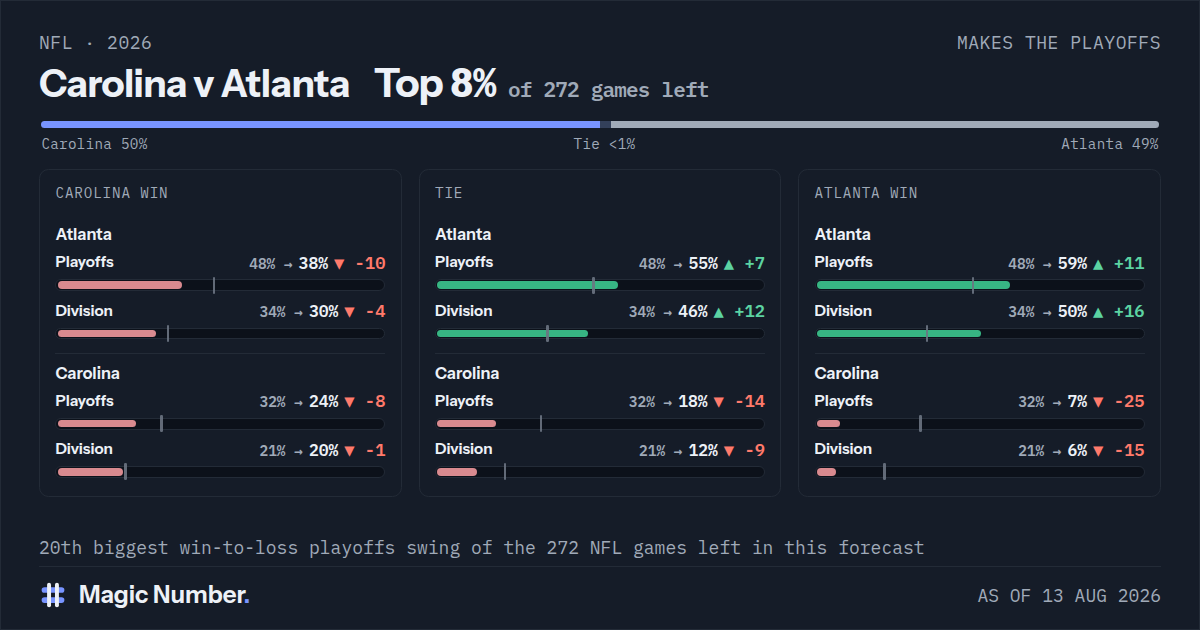Click the green up arrow beside Tie Division +12
The height and width of the screenshot is (630, 1200).
point(718,312)
